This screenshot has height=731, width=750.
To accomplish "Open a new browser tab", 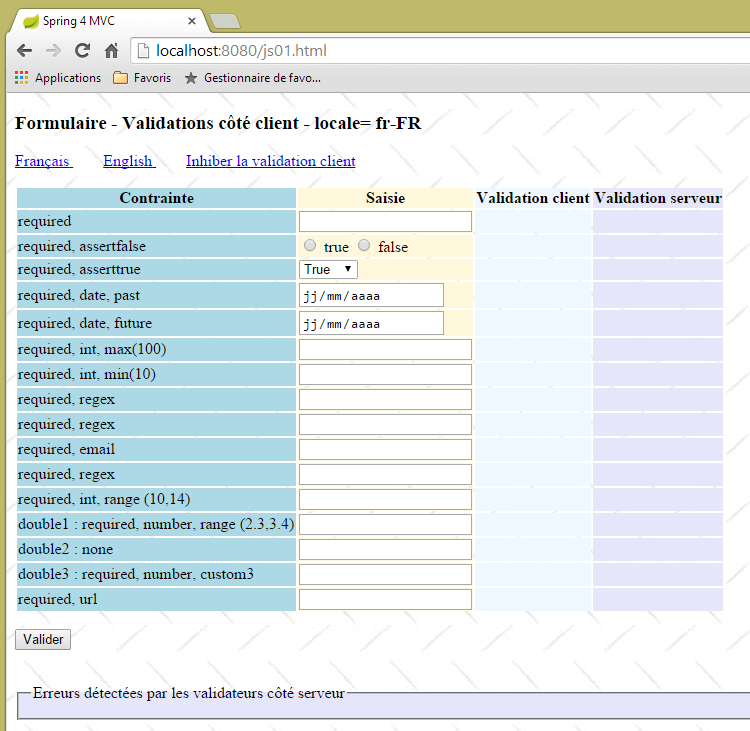I will (x=224, y=21).
